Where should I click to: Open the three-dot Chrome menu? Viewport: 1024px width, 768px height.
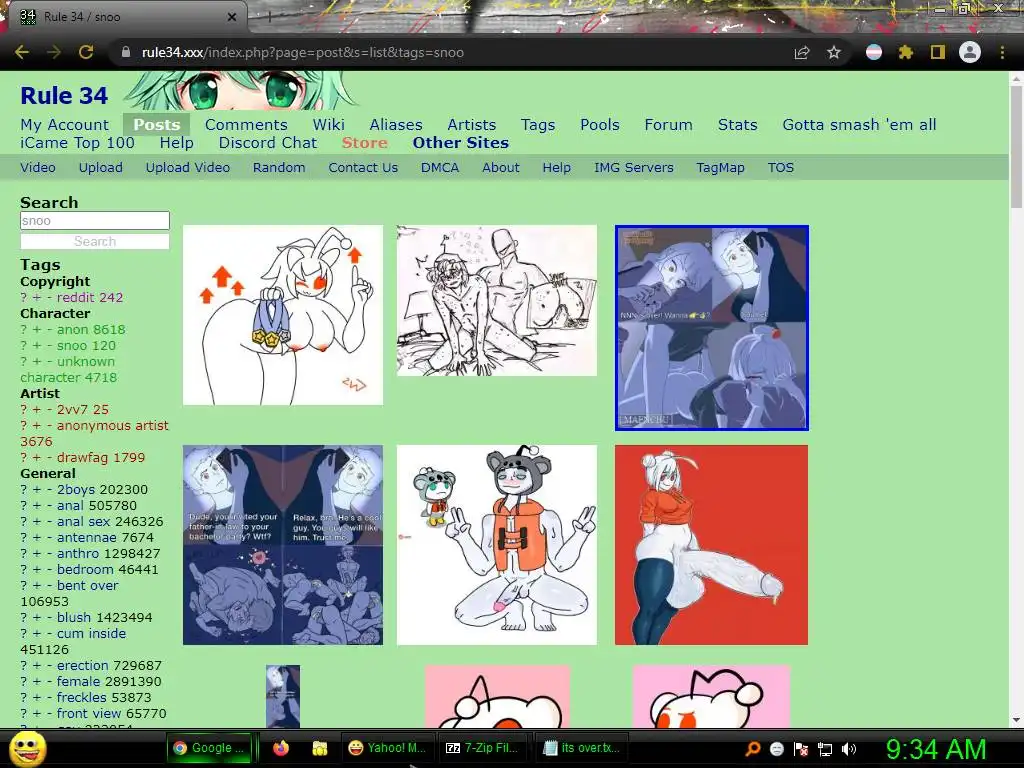[x=1002, y=52]
